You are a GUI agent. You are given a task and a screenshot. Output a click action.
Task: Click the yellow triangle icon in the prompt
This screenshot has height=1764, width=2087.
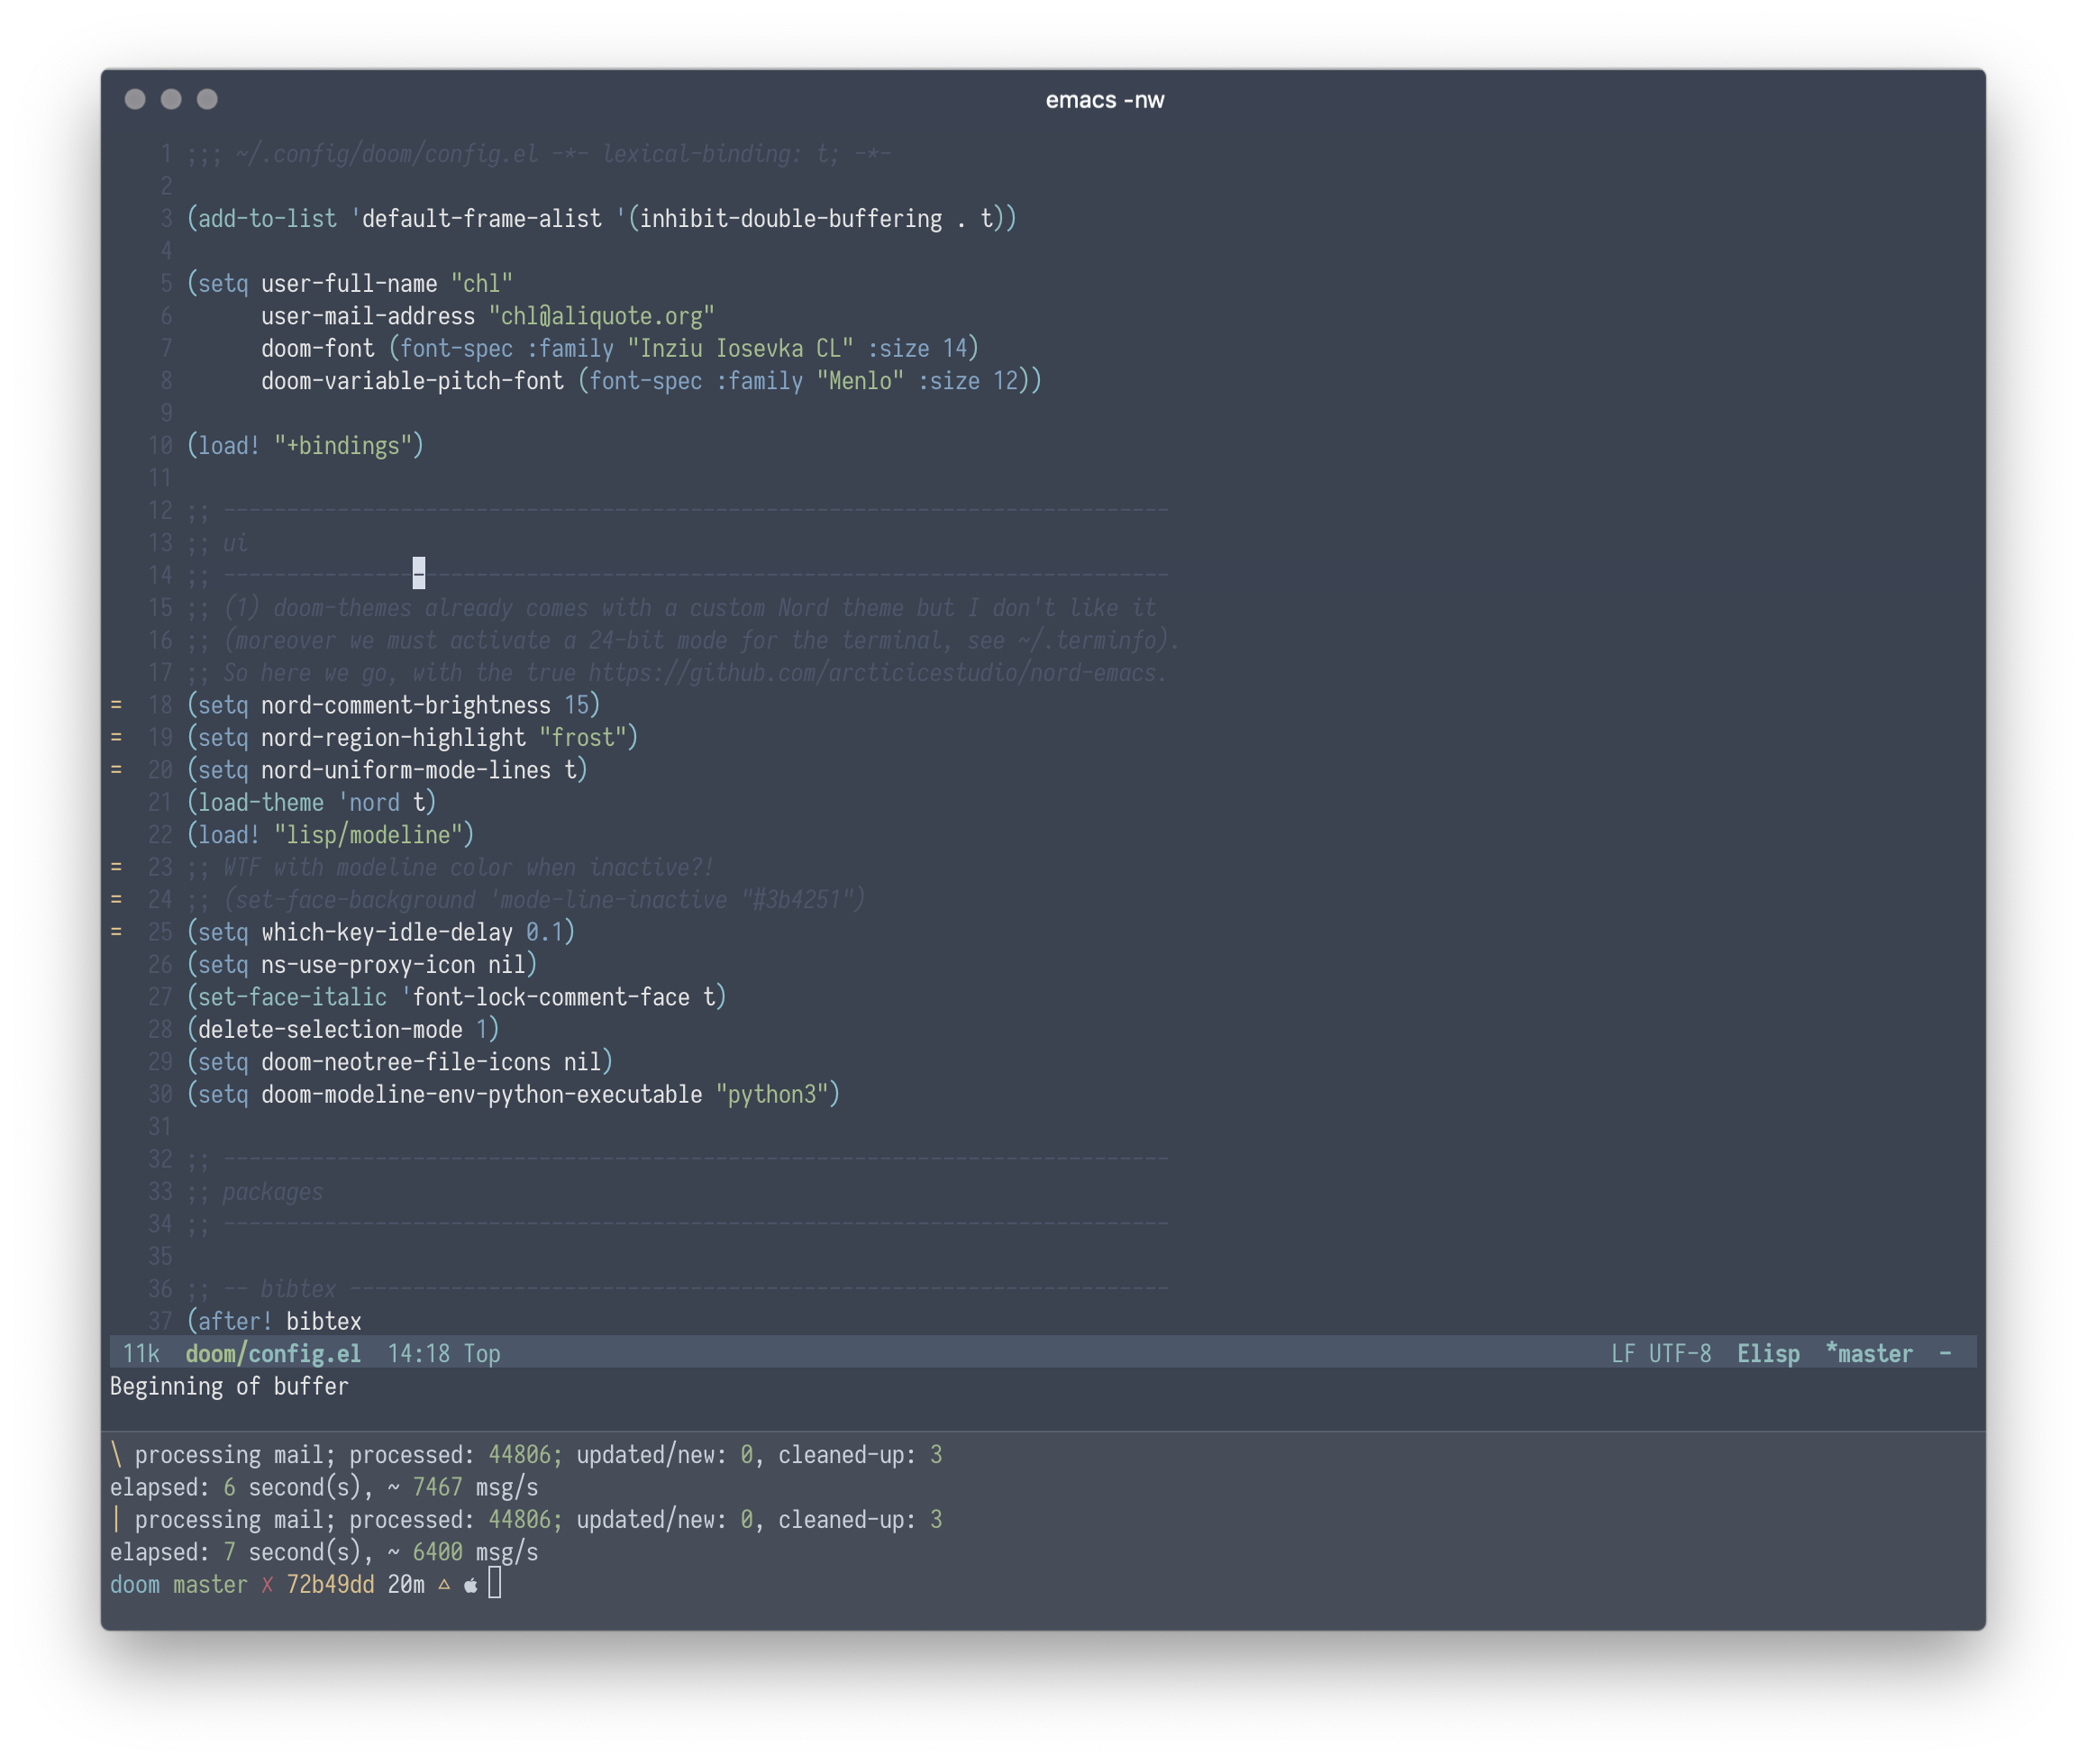[444, 1584]
